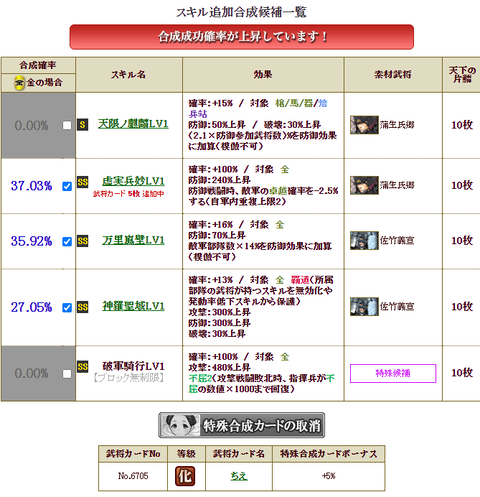Viewport: 480px width, 497px height.
Task: Click the スキル追加合成候補一覧 page title
Action: pos(241,12)
